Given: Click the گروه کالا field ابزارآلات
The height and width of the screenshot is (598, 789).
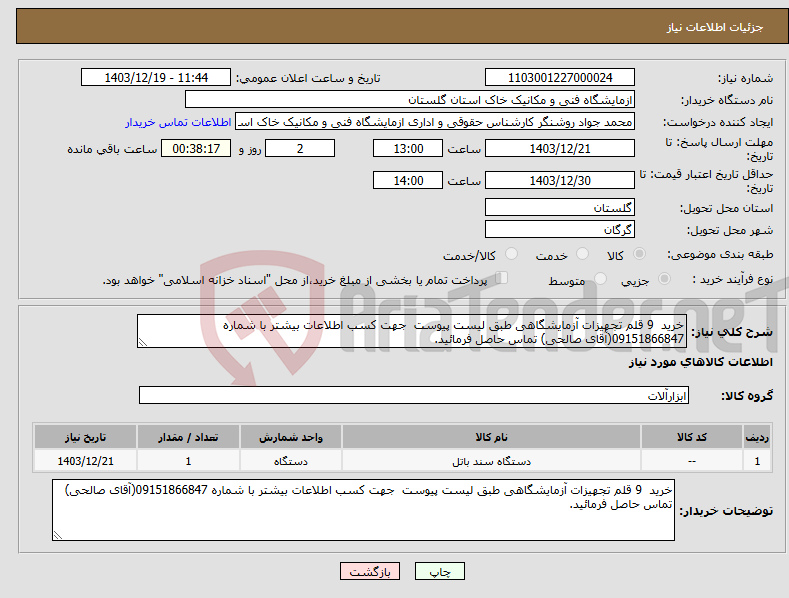Looking at the screenshot, I should point(414,395).
